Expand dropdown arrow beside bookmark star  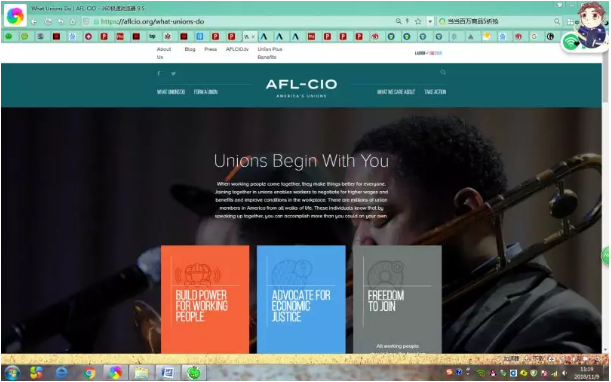tap(430, 21)
